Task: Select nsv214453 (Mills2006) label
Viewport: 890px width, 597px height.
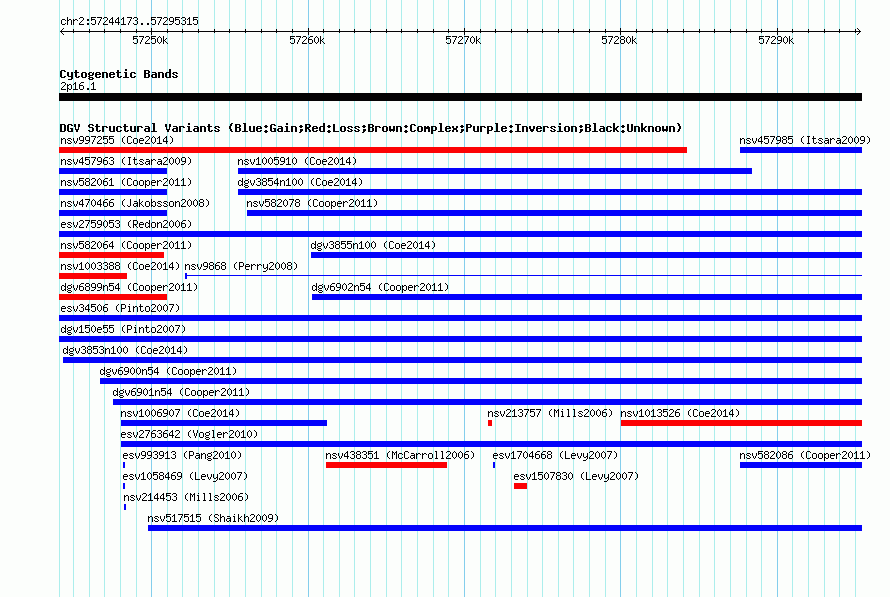Action: point(186,497)
